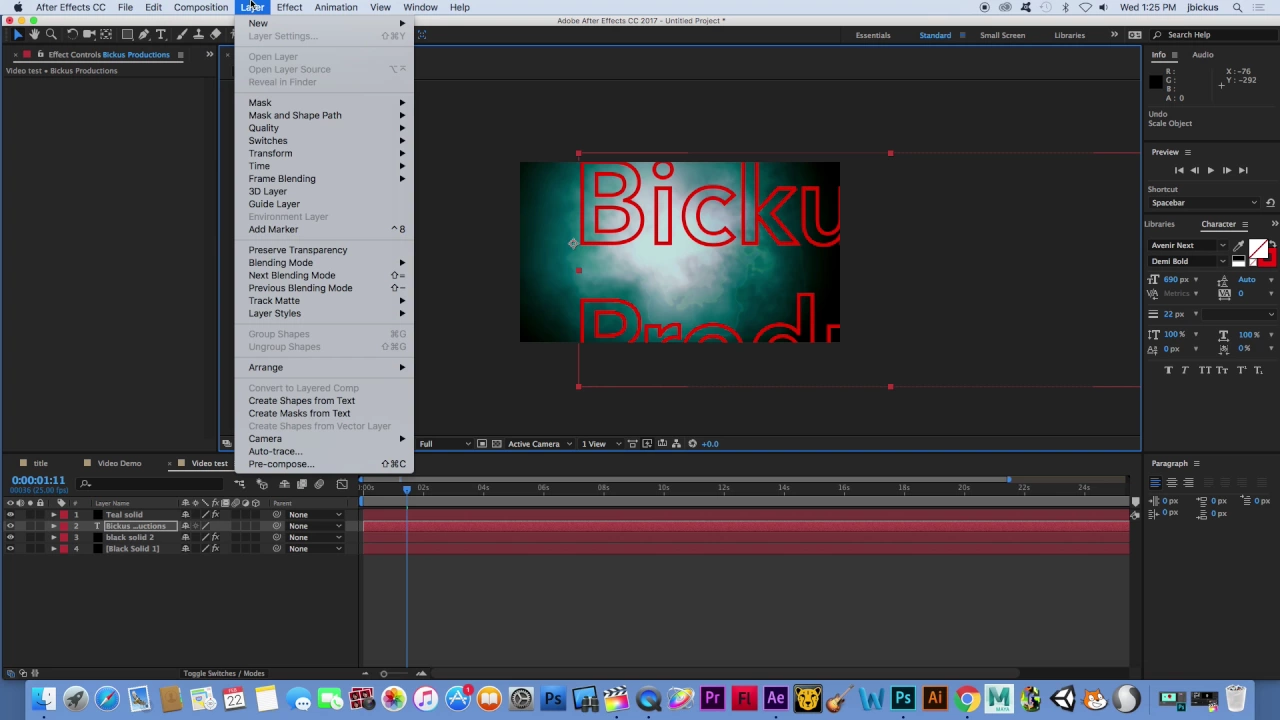Open the Spacebar shortcut dropdown
The image size is (1280, 720).
pyautogui.click(x=1204, y=203)
